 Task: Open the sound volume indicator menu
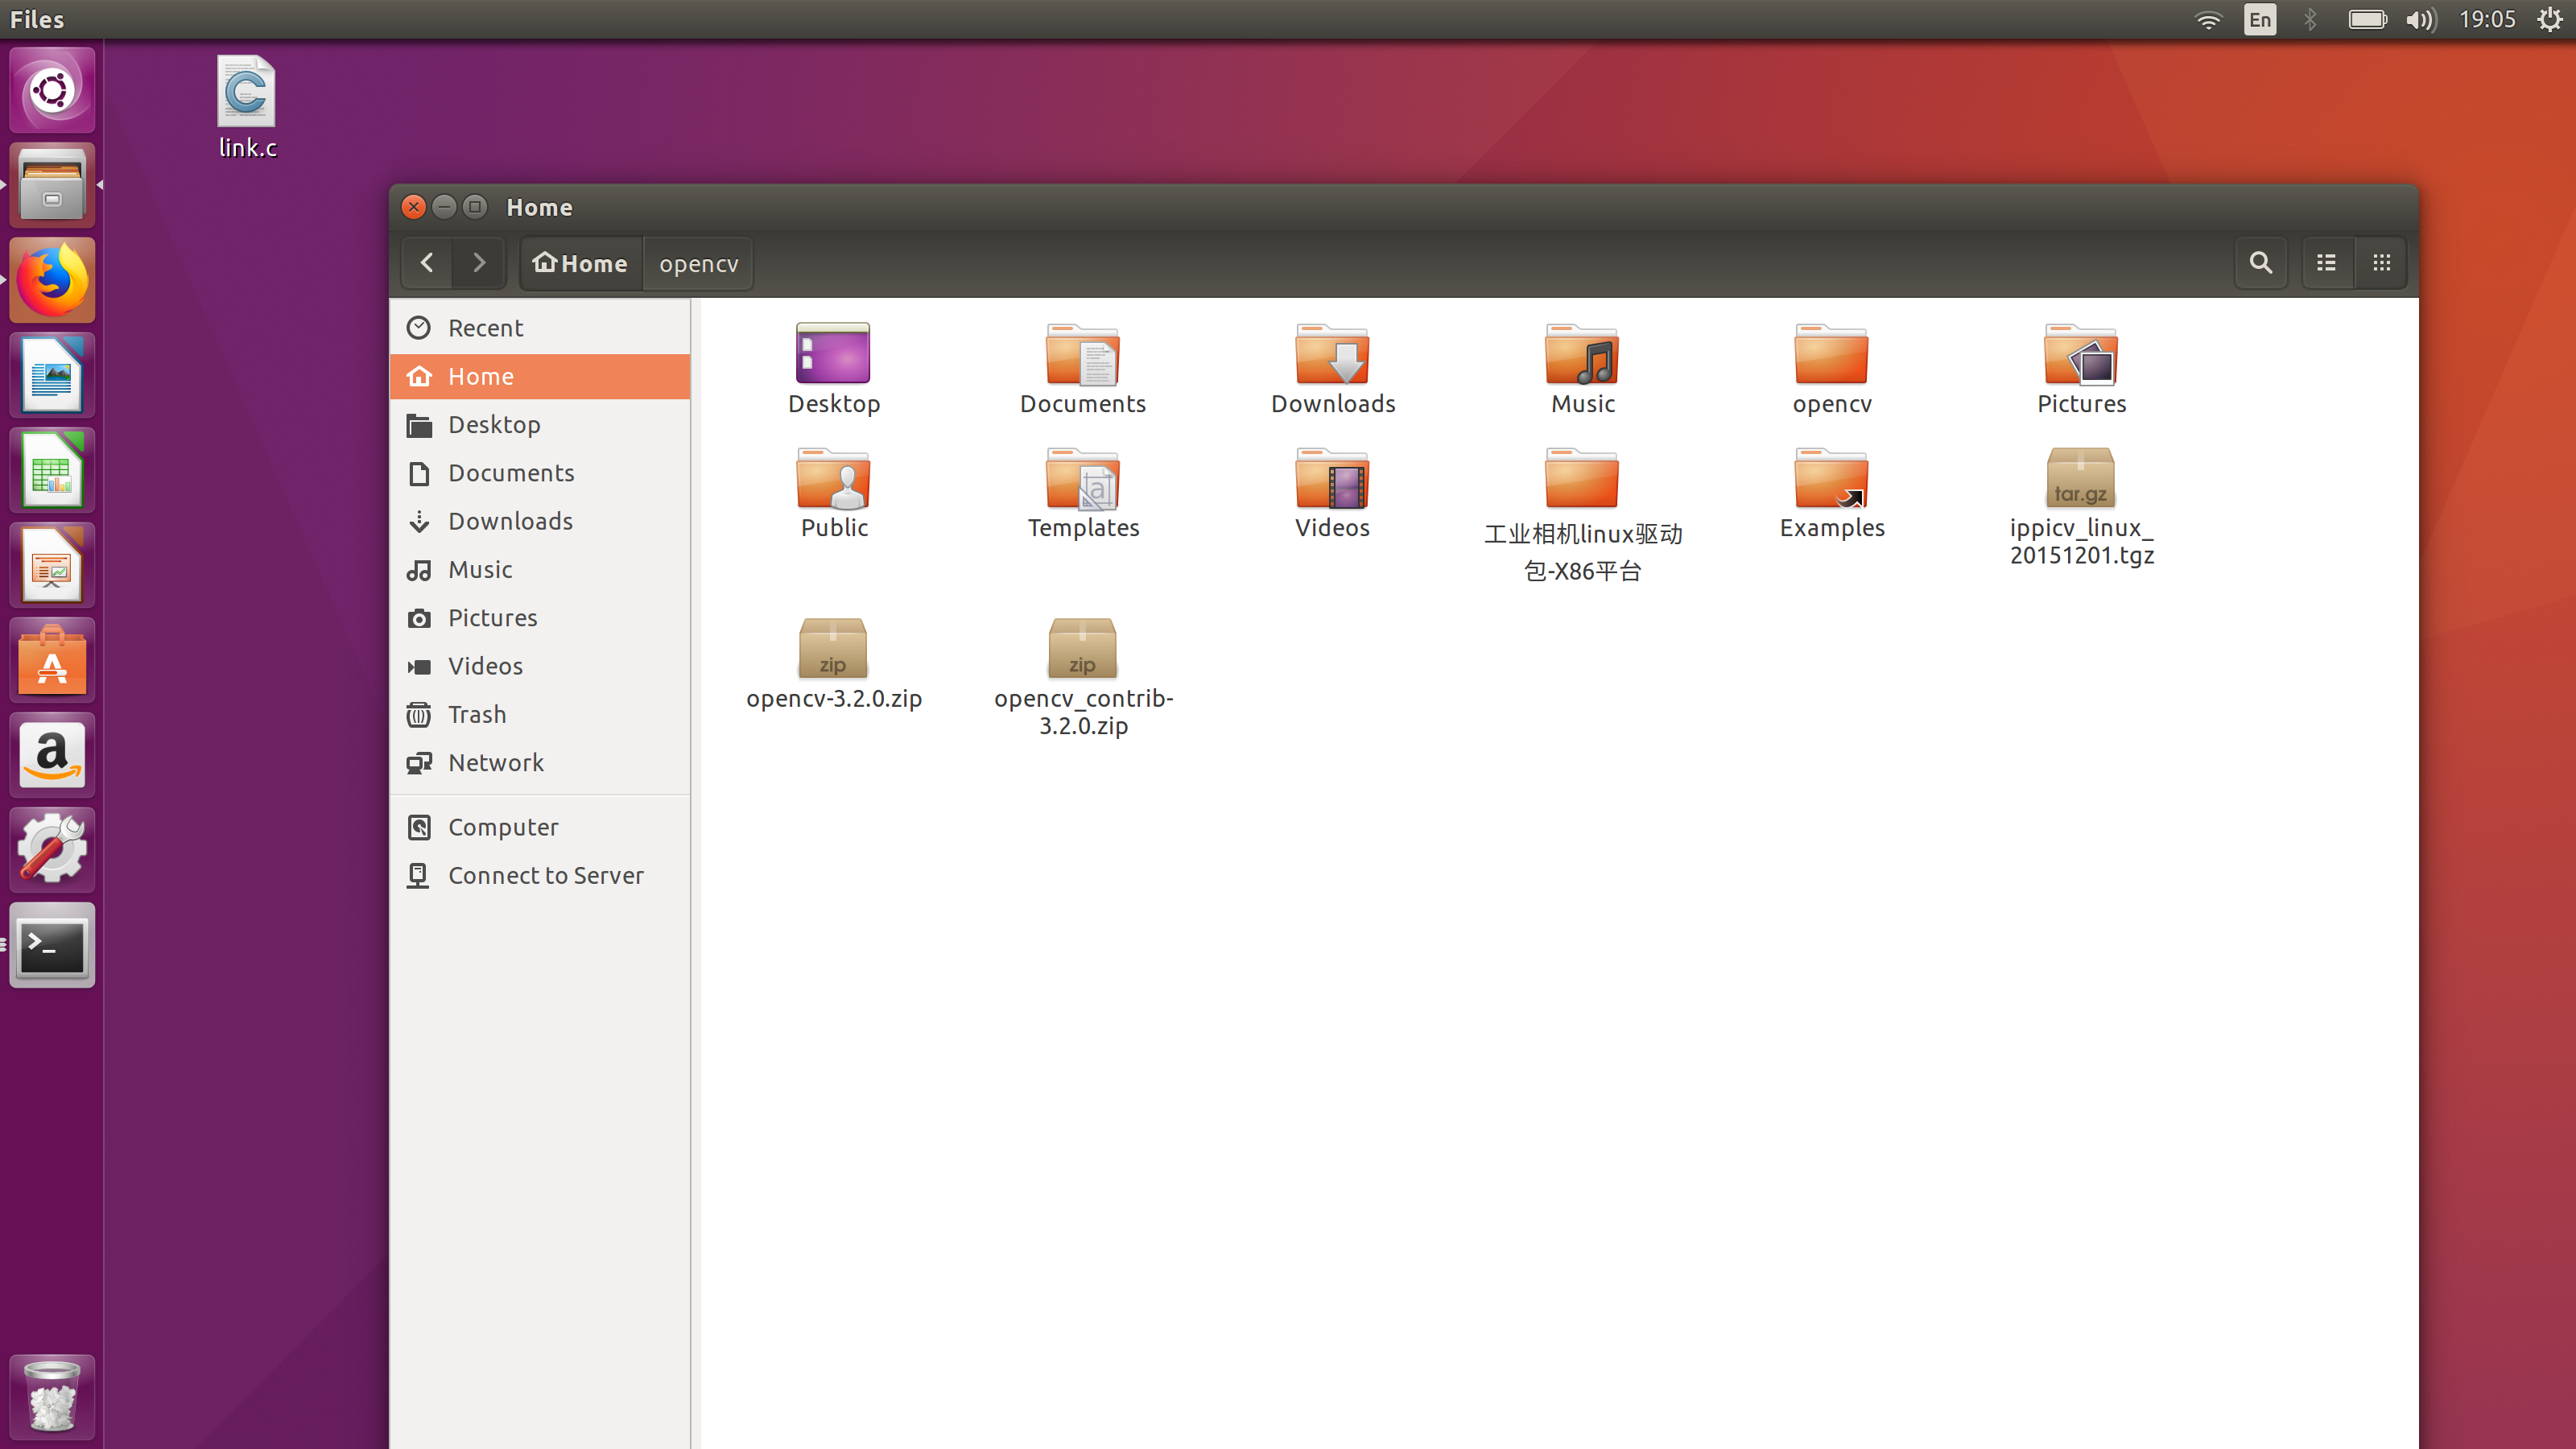(2421, 19)
